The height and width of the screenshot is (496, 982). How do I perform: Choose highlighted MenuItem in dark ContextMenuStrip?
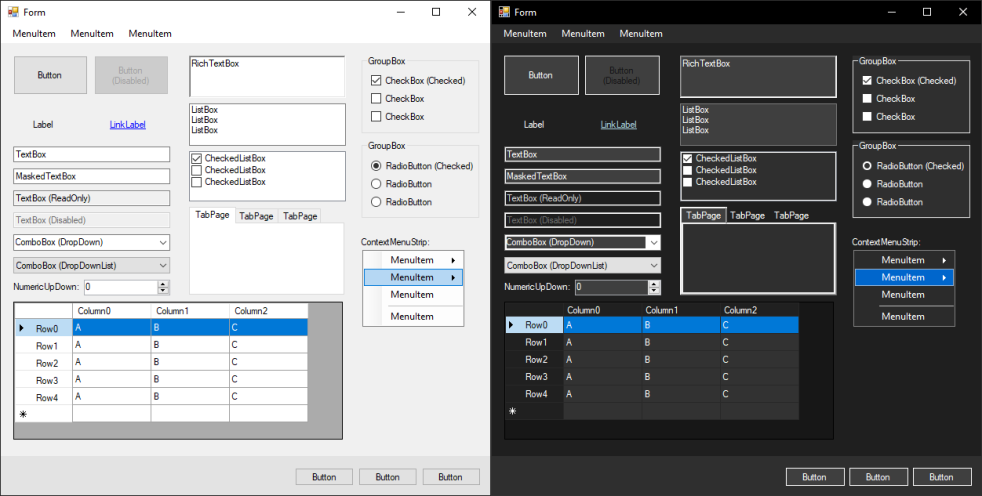(904, 277)
